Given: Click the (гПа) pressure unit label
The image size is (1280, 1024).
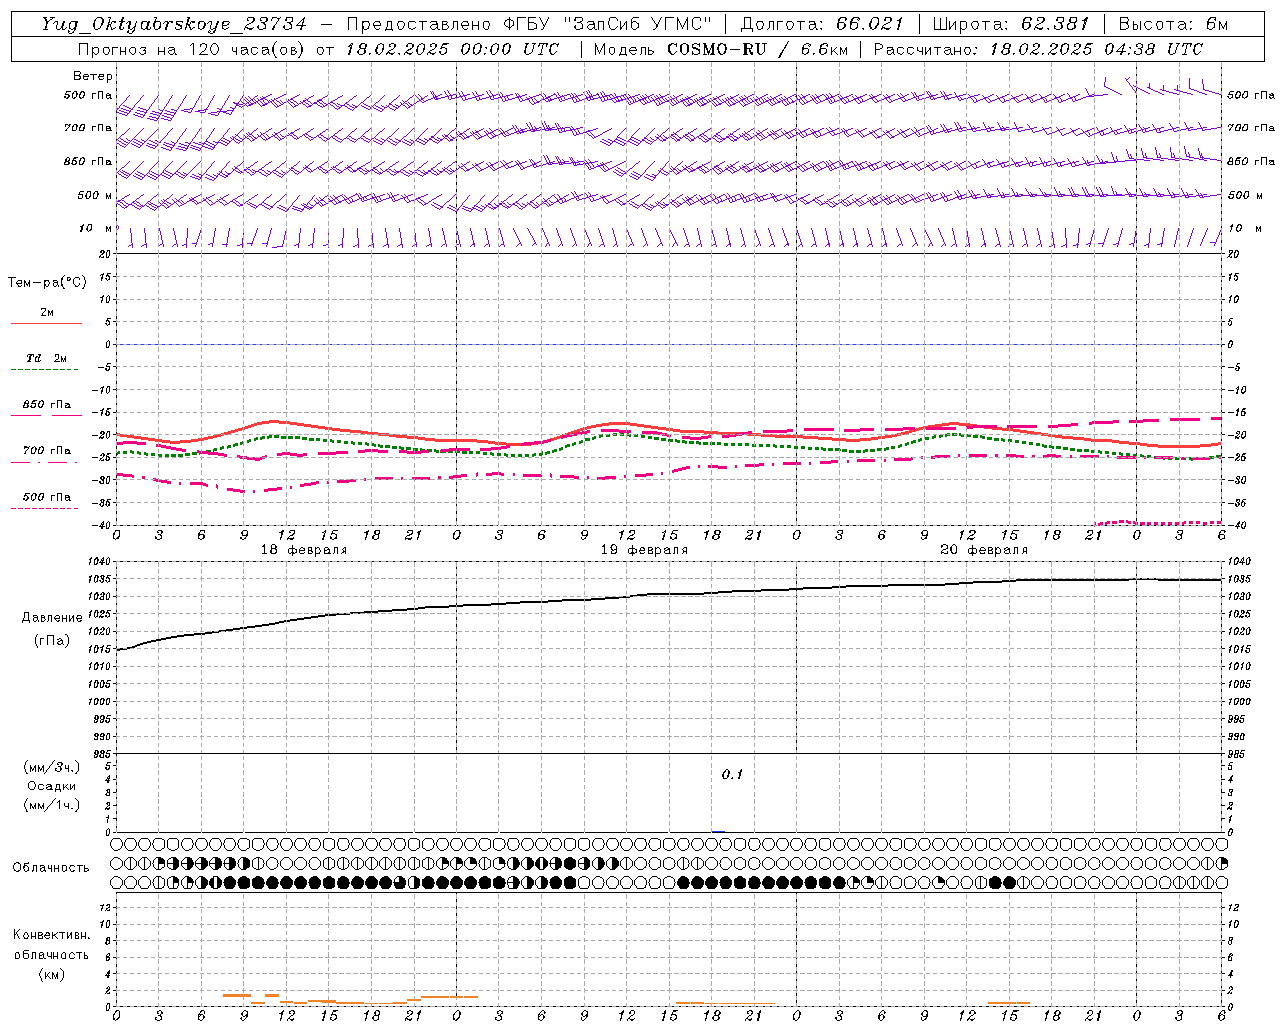Looking at the screenshot, I should (52, 641).
